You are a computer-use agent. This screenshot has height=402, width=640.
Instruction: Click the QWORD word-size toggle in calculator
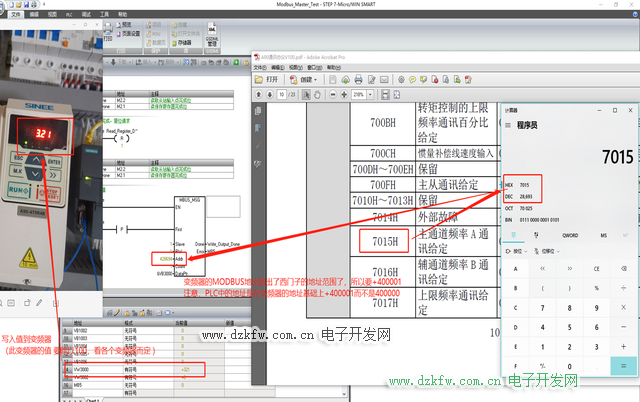(570, 236)
